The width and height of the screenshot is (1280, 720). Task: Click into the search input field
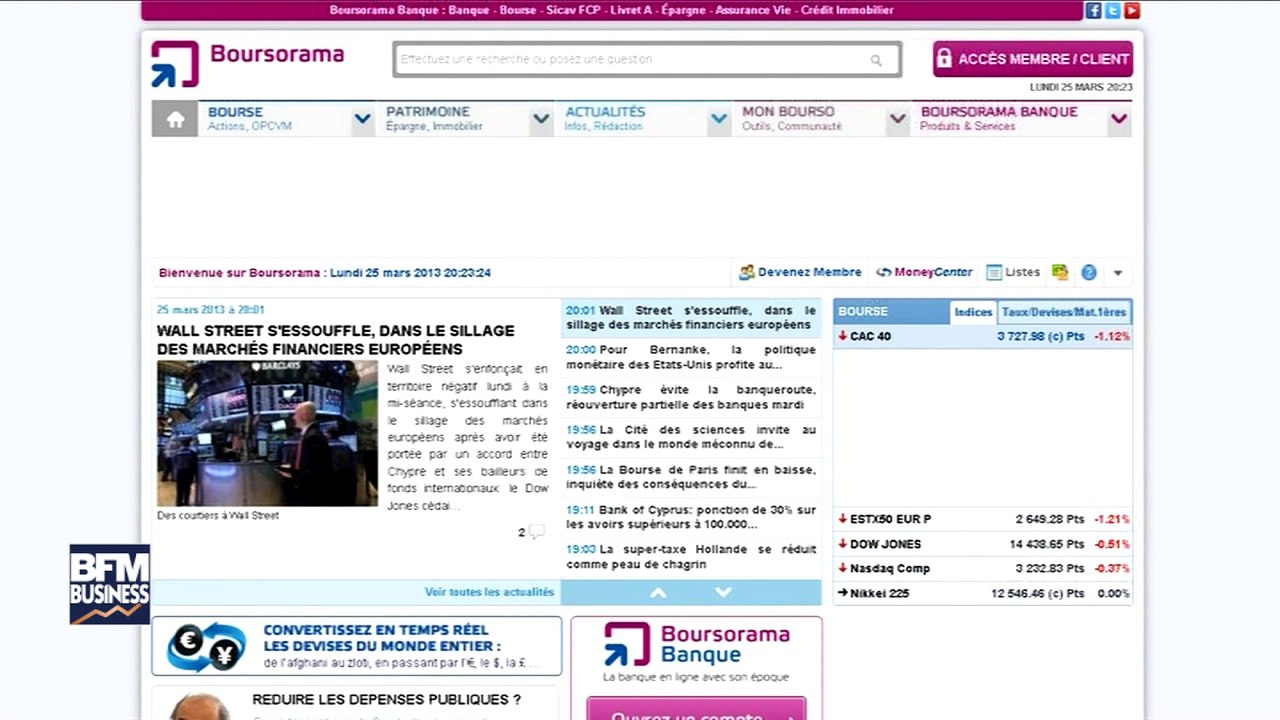(647, 59)
